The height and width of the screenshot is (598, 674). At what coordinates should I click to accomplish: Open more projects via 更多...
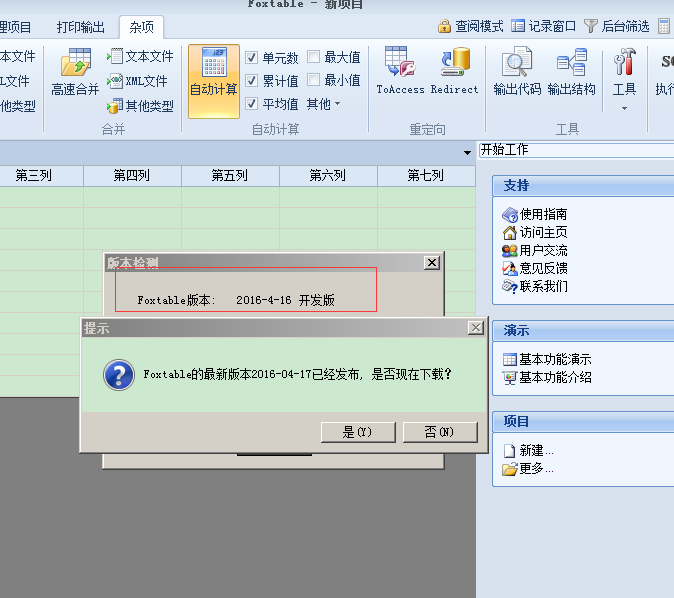pos(528,468)
